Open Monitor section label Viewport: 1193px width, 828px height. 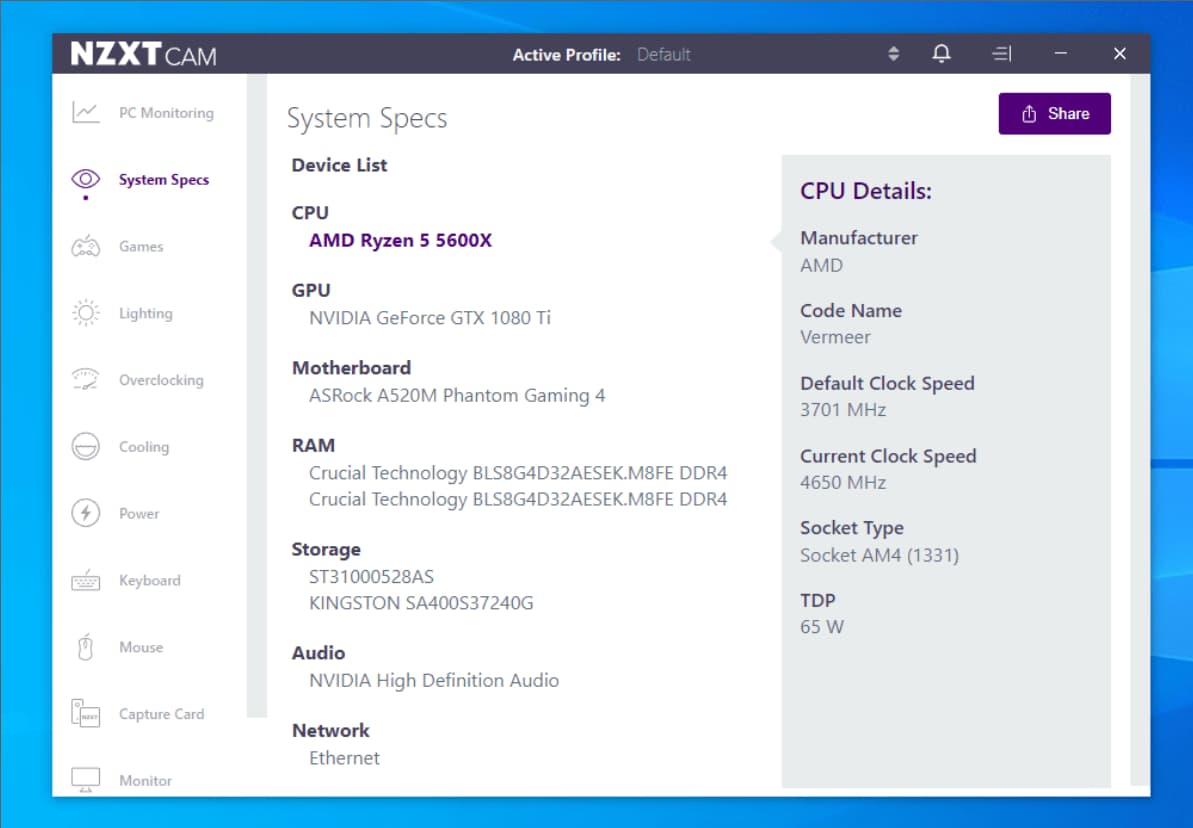145,780
